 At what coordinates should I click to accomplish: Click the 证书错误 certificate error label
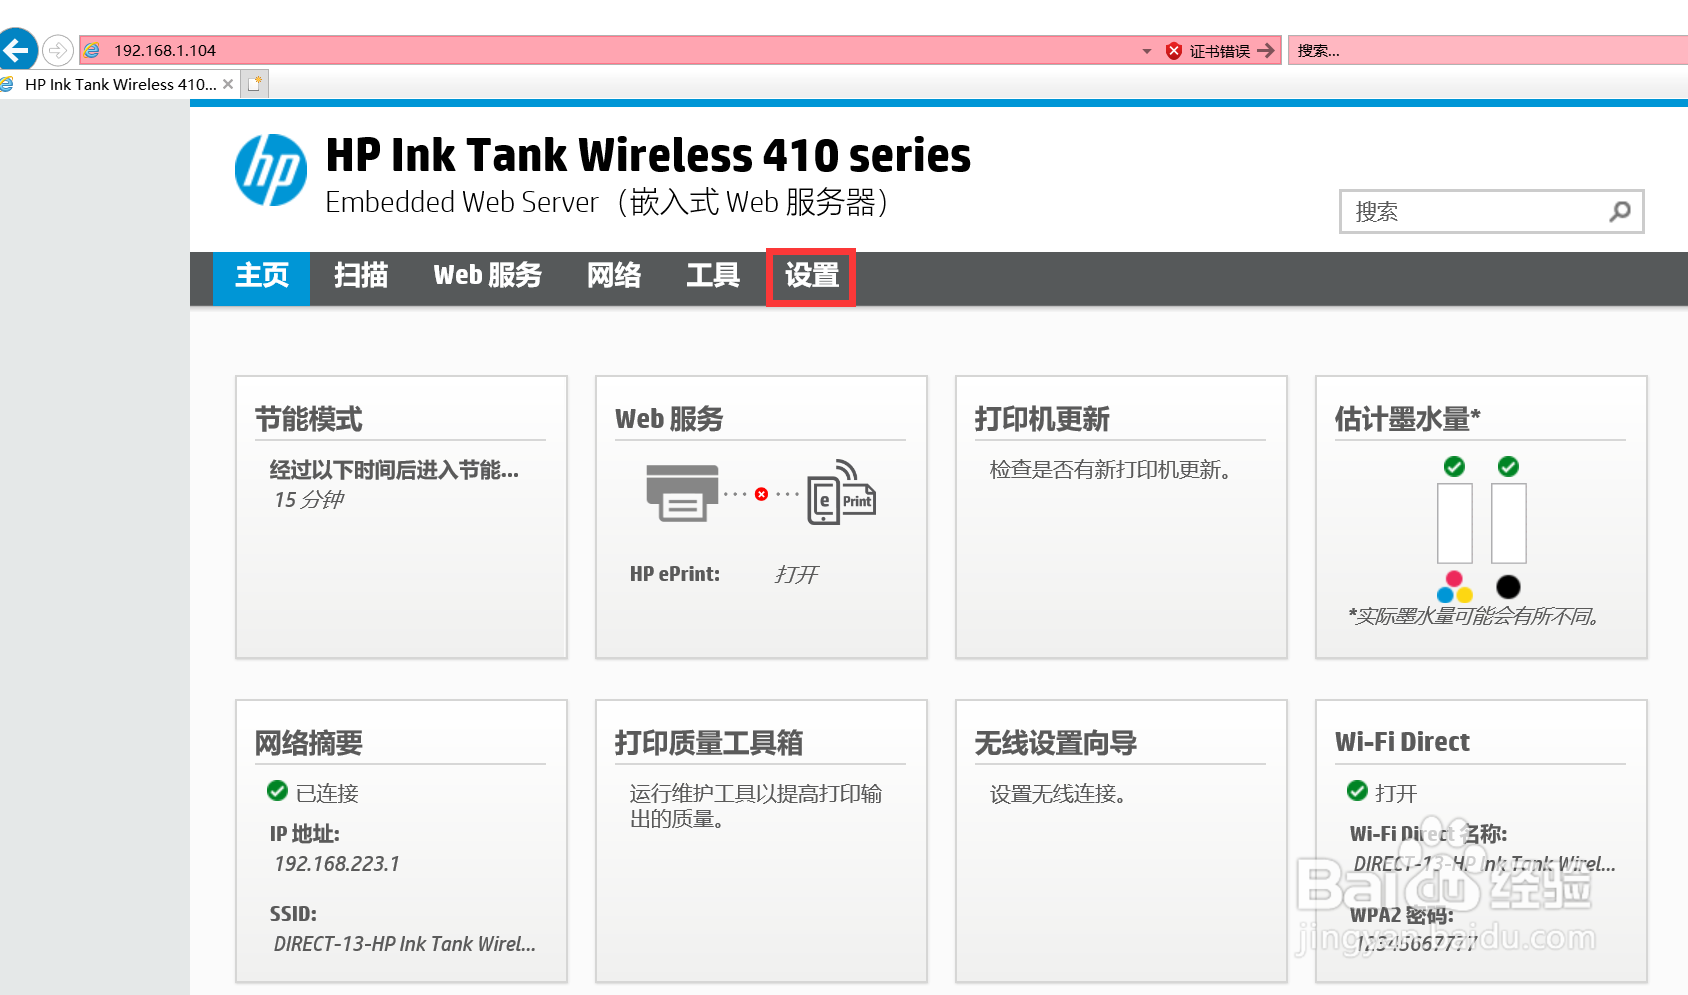1219,51
